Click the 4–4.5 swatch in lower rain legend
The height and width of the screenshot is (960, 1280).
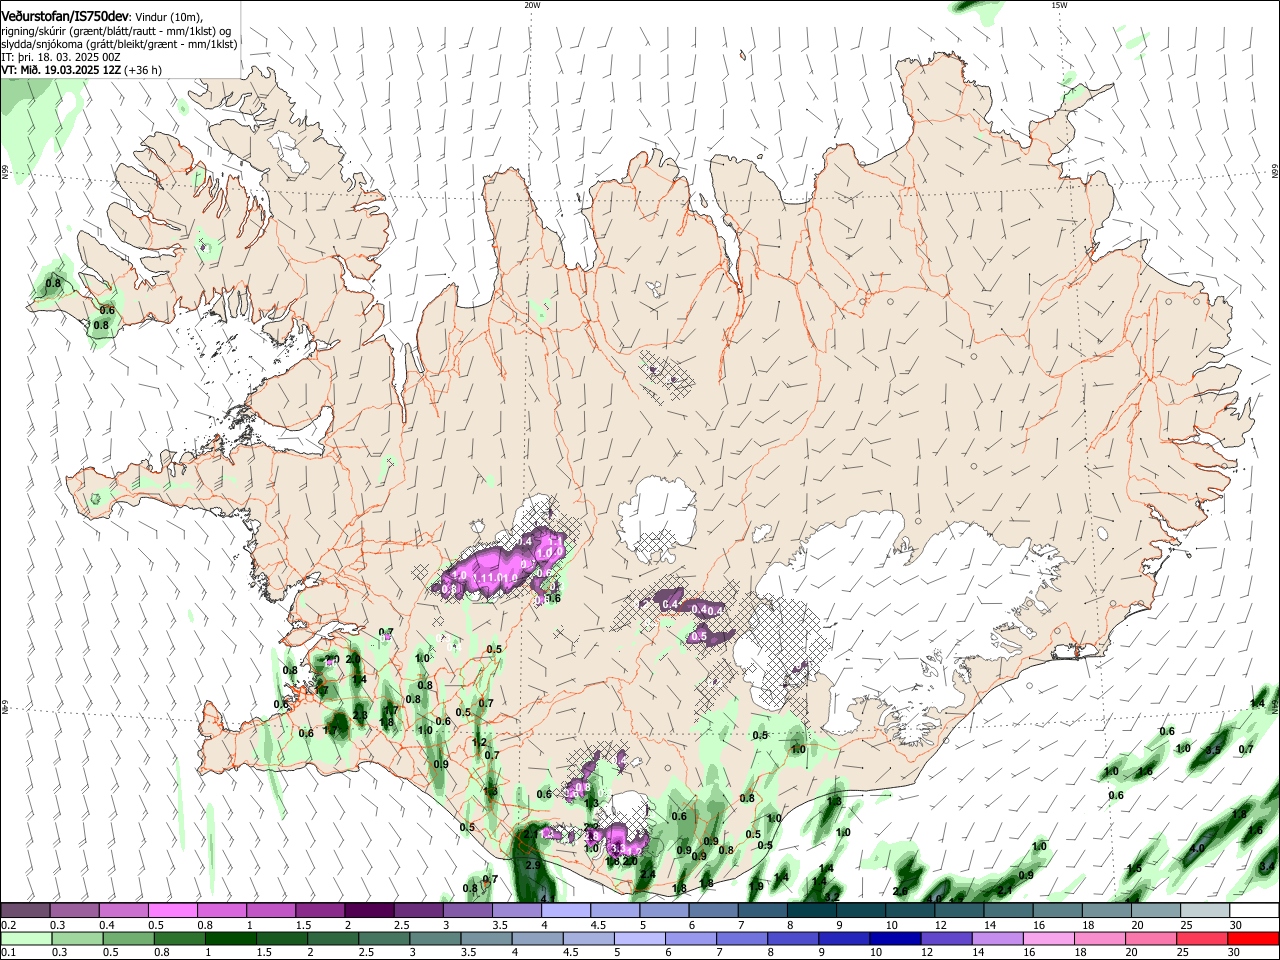(537, 938)
